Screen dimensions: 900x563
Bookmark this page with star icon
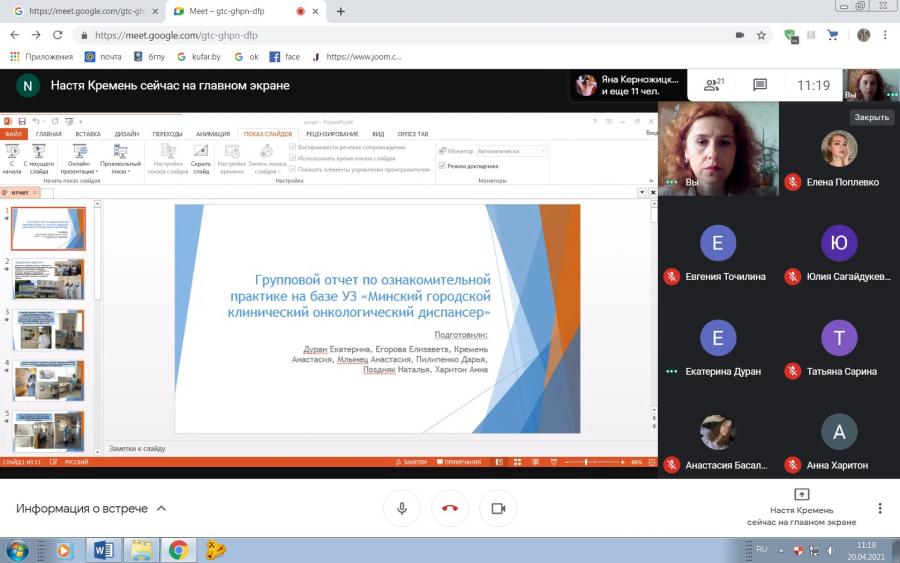761,35
